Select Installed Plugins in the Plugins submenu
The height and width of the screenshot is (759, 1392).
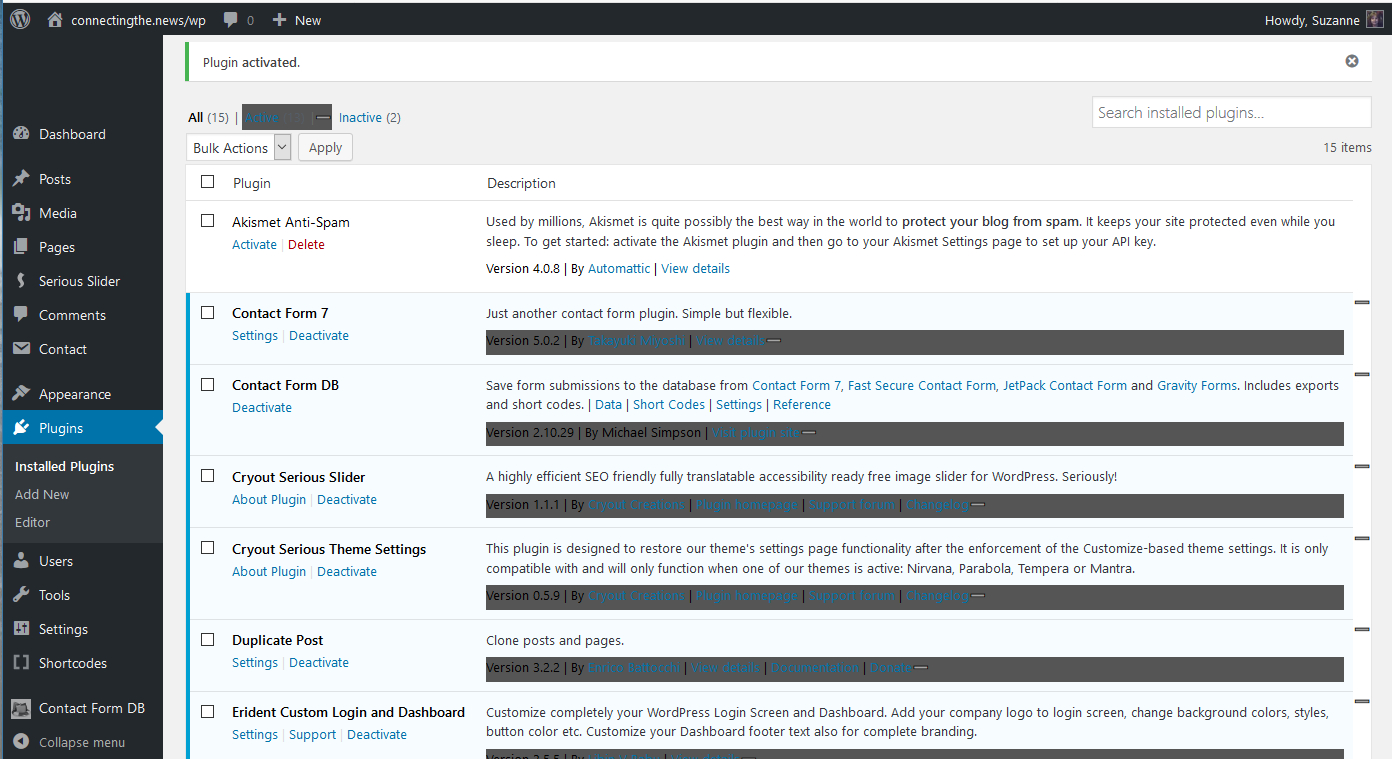tap(65, 466)
